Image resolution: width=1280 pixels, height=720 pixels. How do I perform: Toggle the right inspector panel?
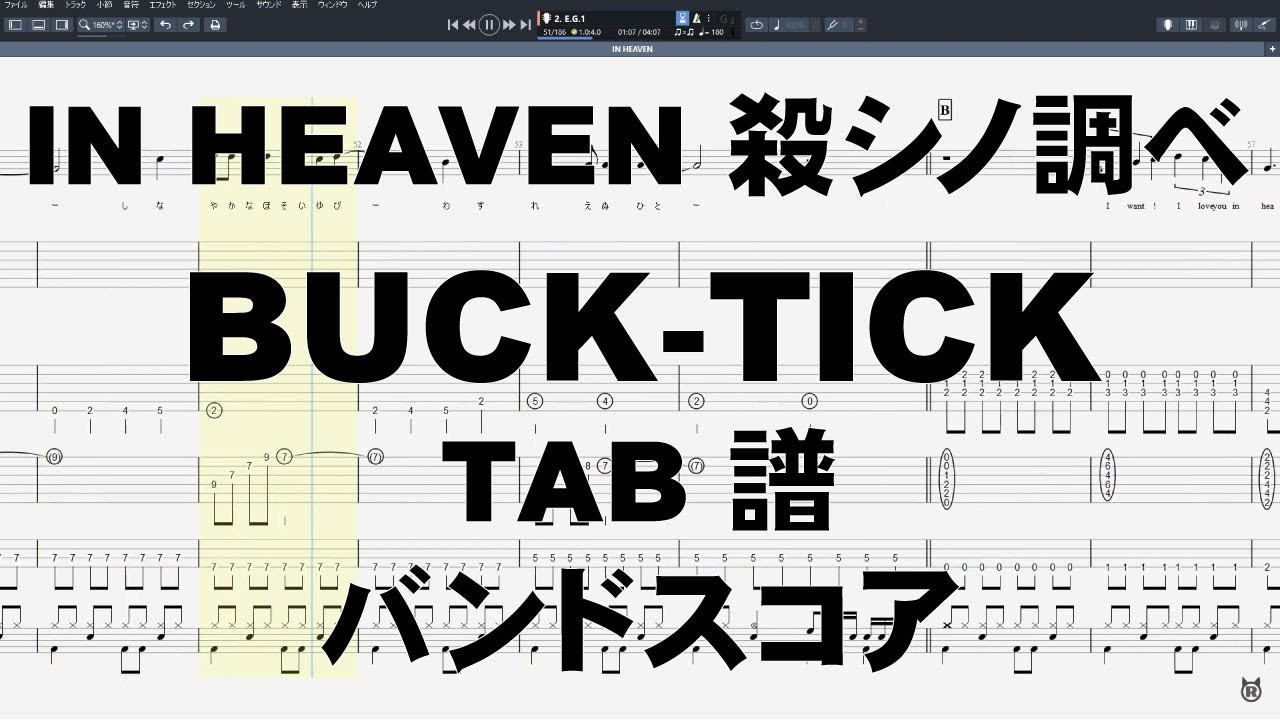[62, 24]
